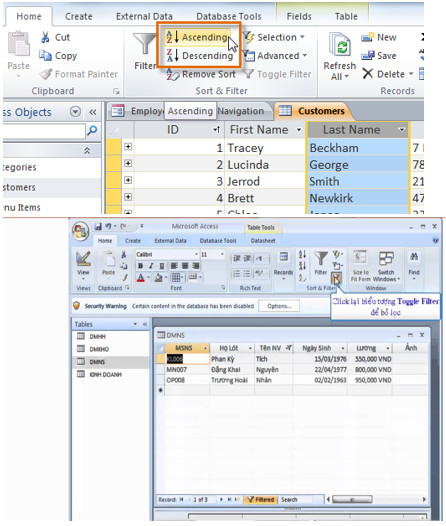
Task: Toggle bold formatting in Font group
Action: click(x=141, y=266)
